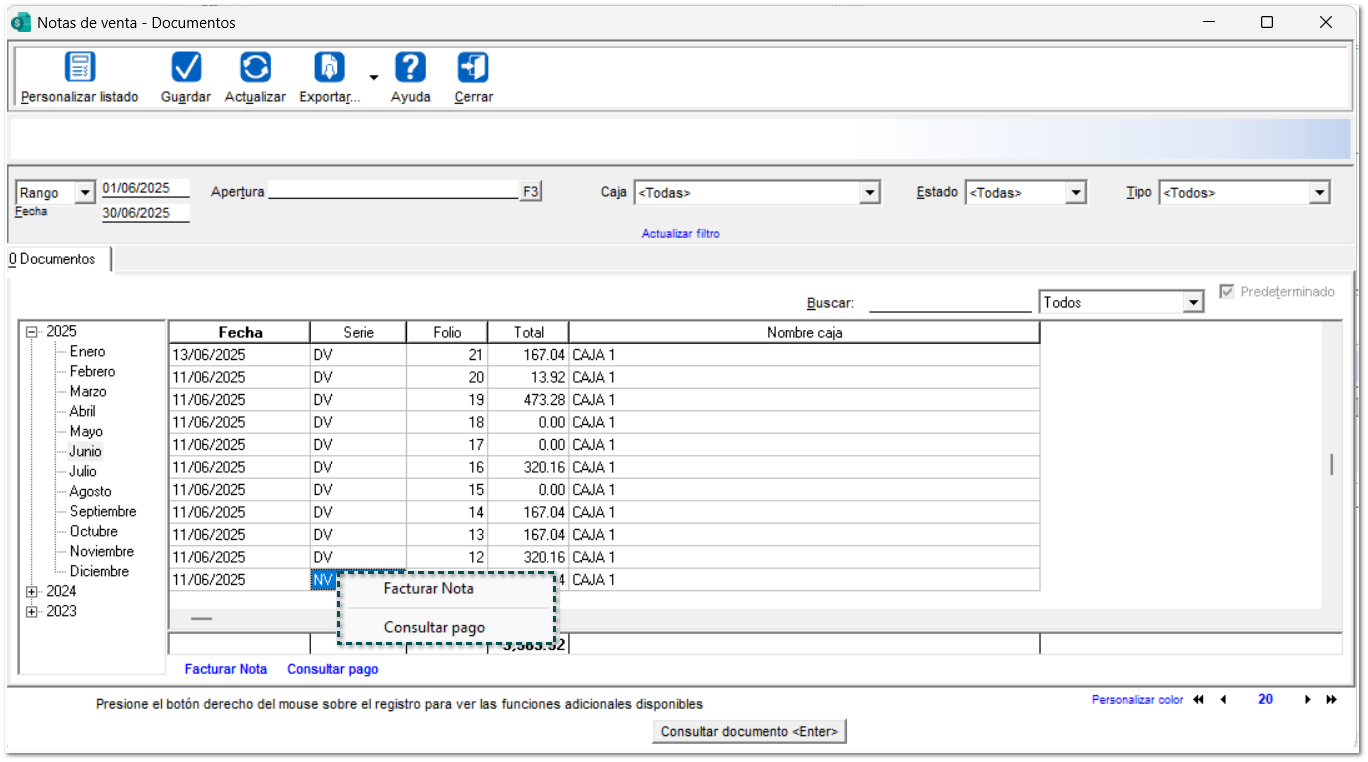Click the Personalizar color link
1368x762 pixels.
[1137, 700]
